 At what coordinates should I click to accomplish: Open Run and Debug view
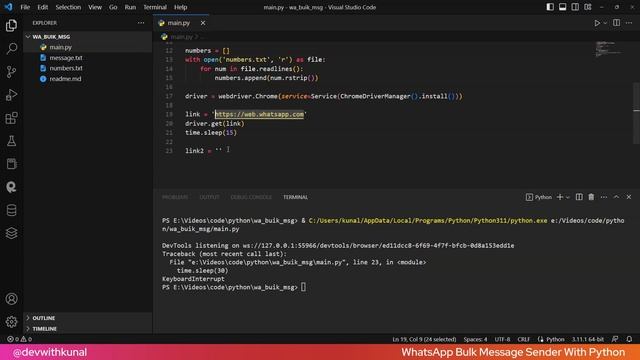(x=11, y=95)
